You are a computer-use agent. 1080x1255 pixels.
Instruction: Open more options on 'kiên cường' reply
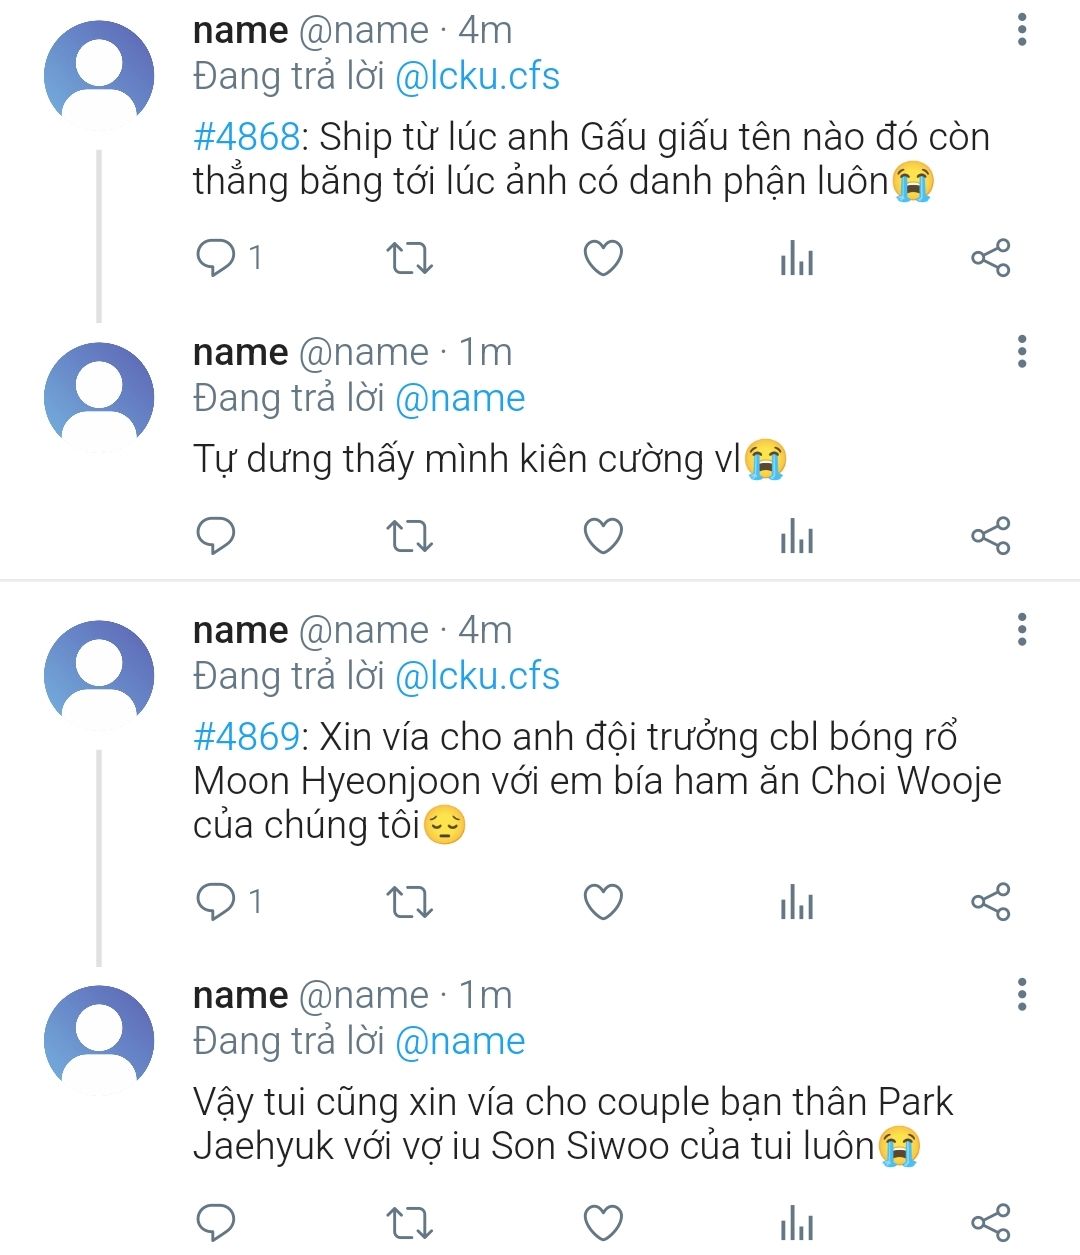pyautogui.click(x=1021, y=352)
